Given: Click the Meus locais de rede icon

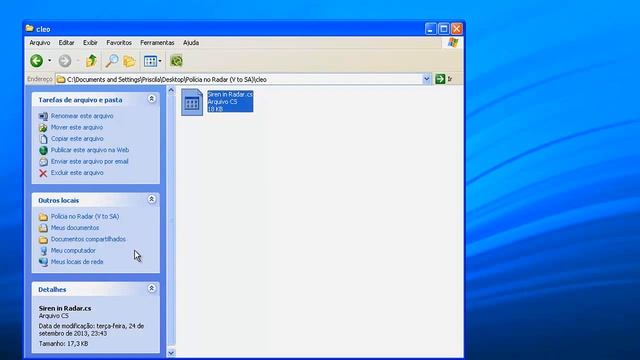Looking at the screenshot, I should click(x=43, y=262).
